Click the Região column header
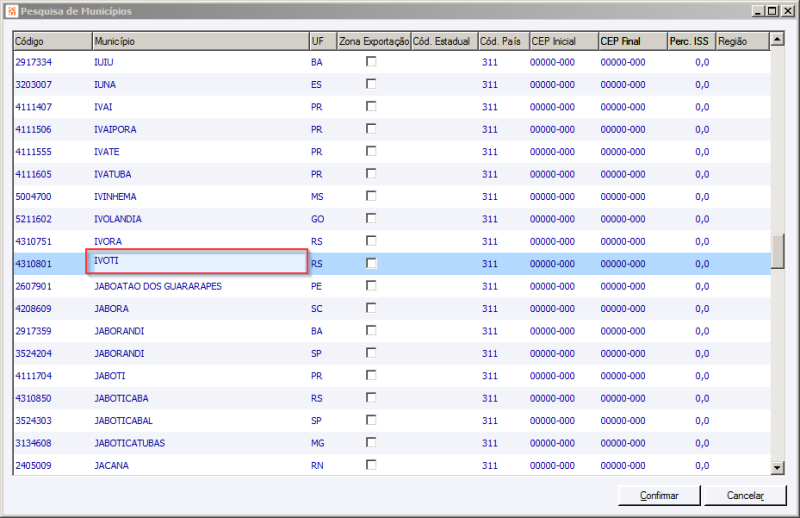The width and height of the screenshot is (800, 518). coord(742,41)
